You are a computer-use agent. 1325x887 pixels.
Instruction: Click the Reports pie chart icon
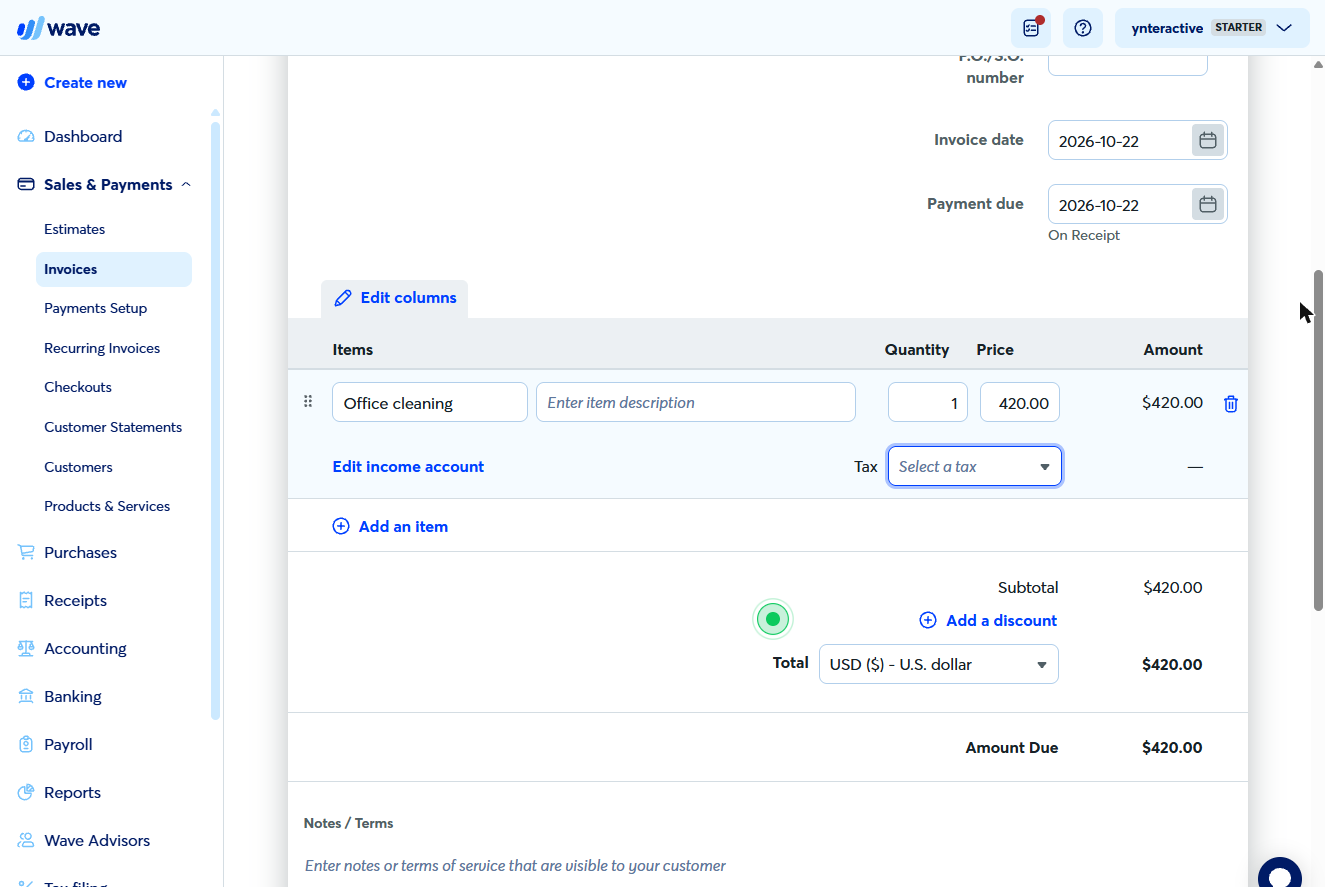pos(26,793)
